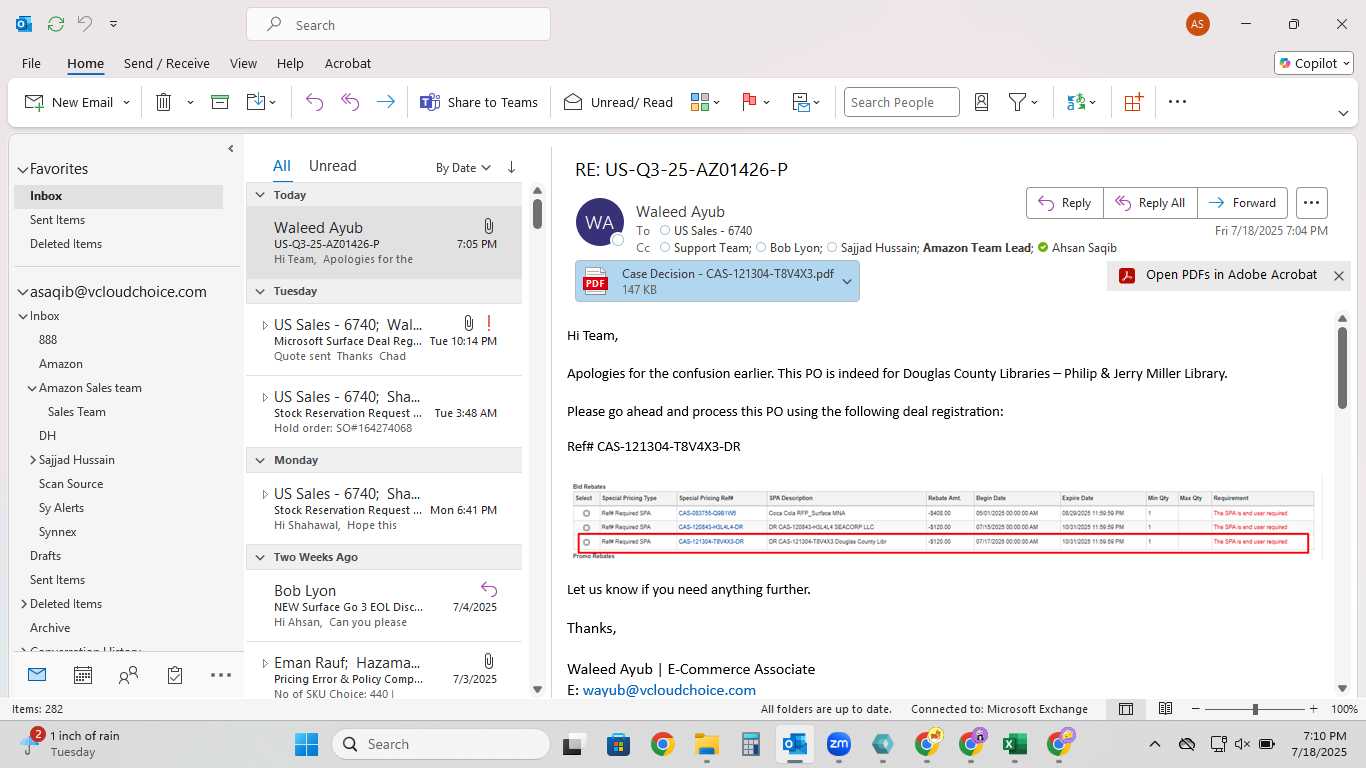
Task: Click the ribbon Reply All arrows icon
Action: pos(350,102)
